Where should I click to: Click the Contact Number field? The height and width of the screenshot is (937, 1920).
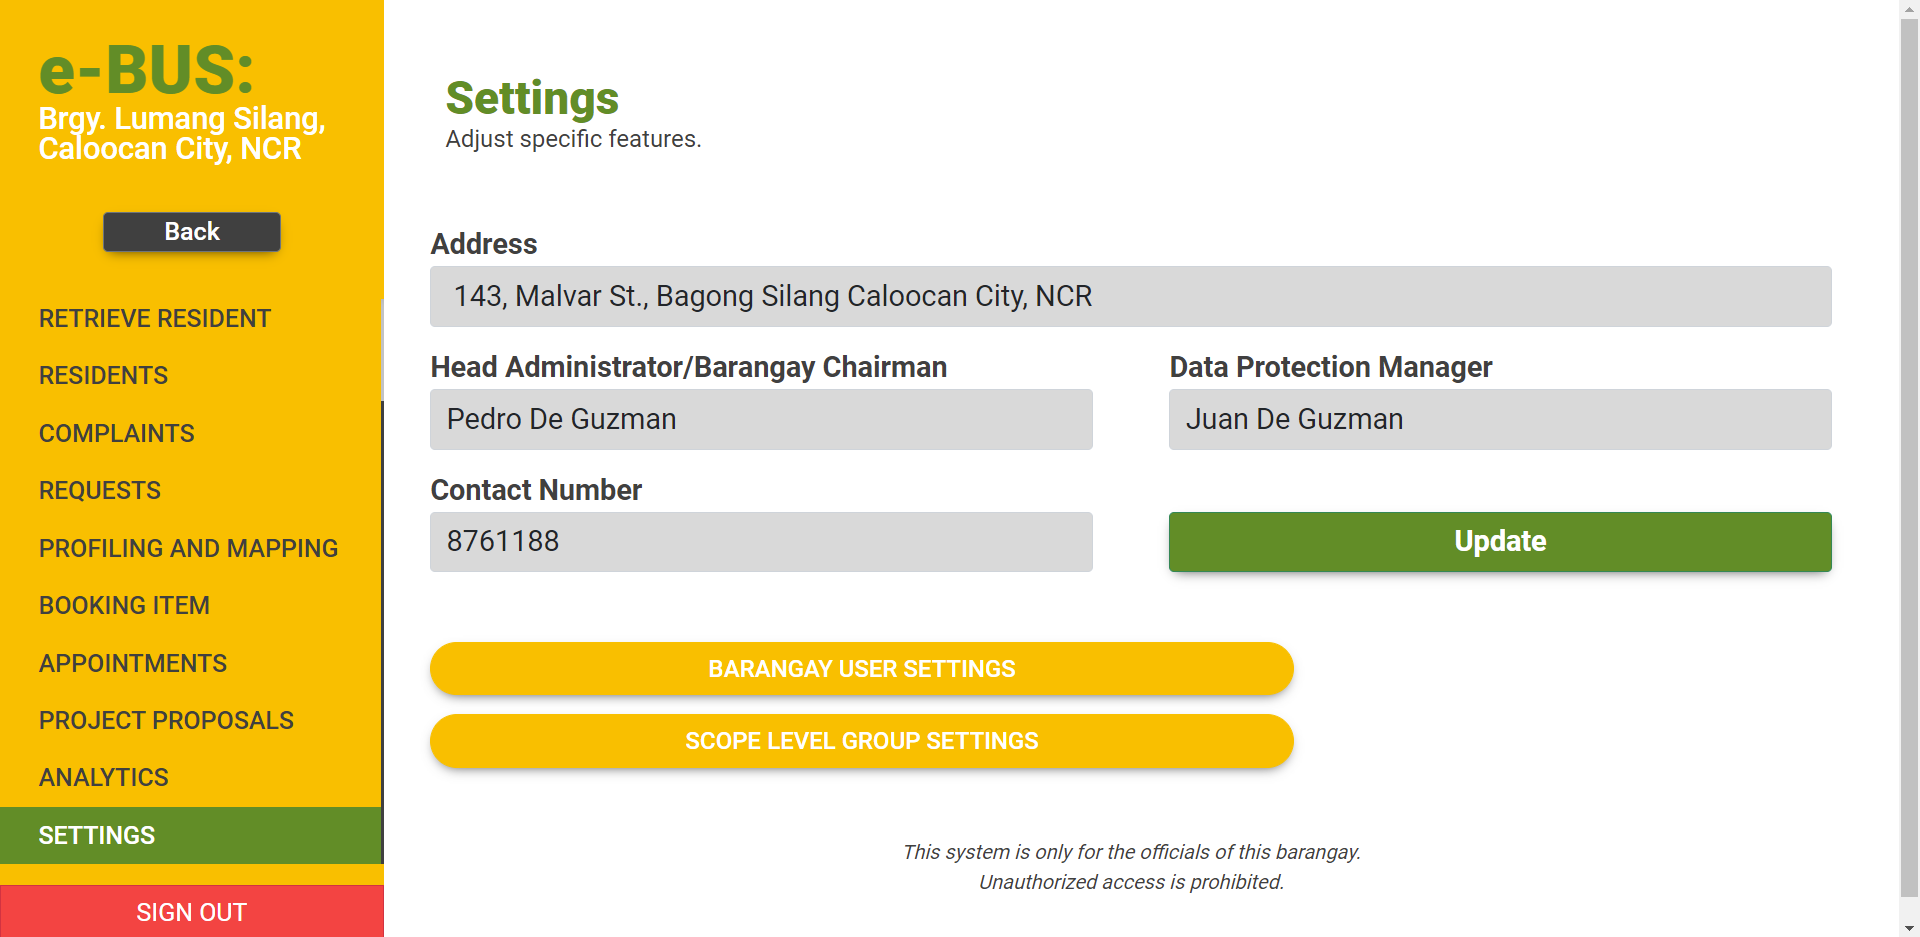761,542
